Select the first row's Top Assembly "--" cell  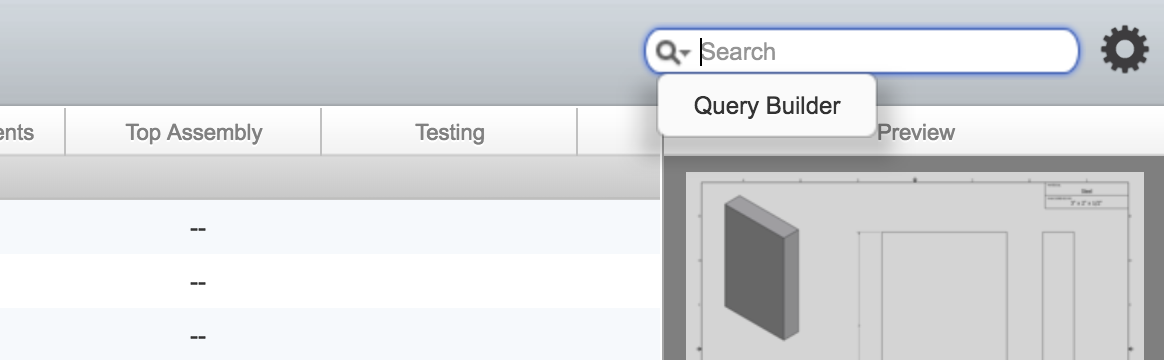tap(197, 229)
